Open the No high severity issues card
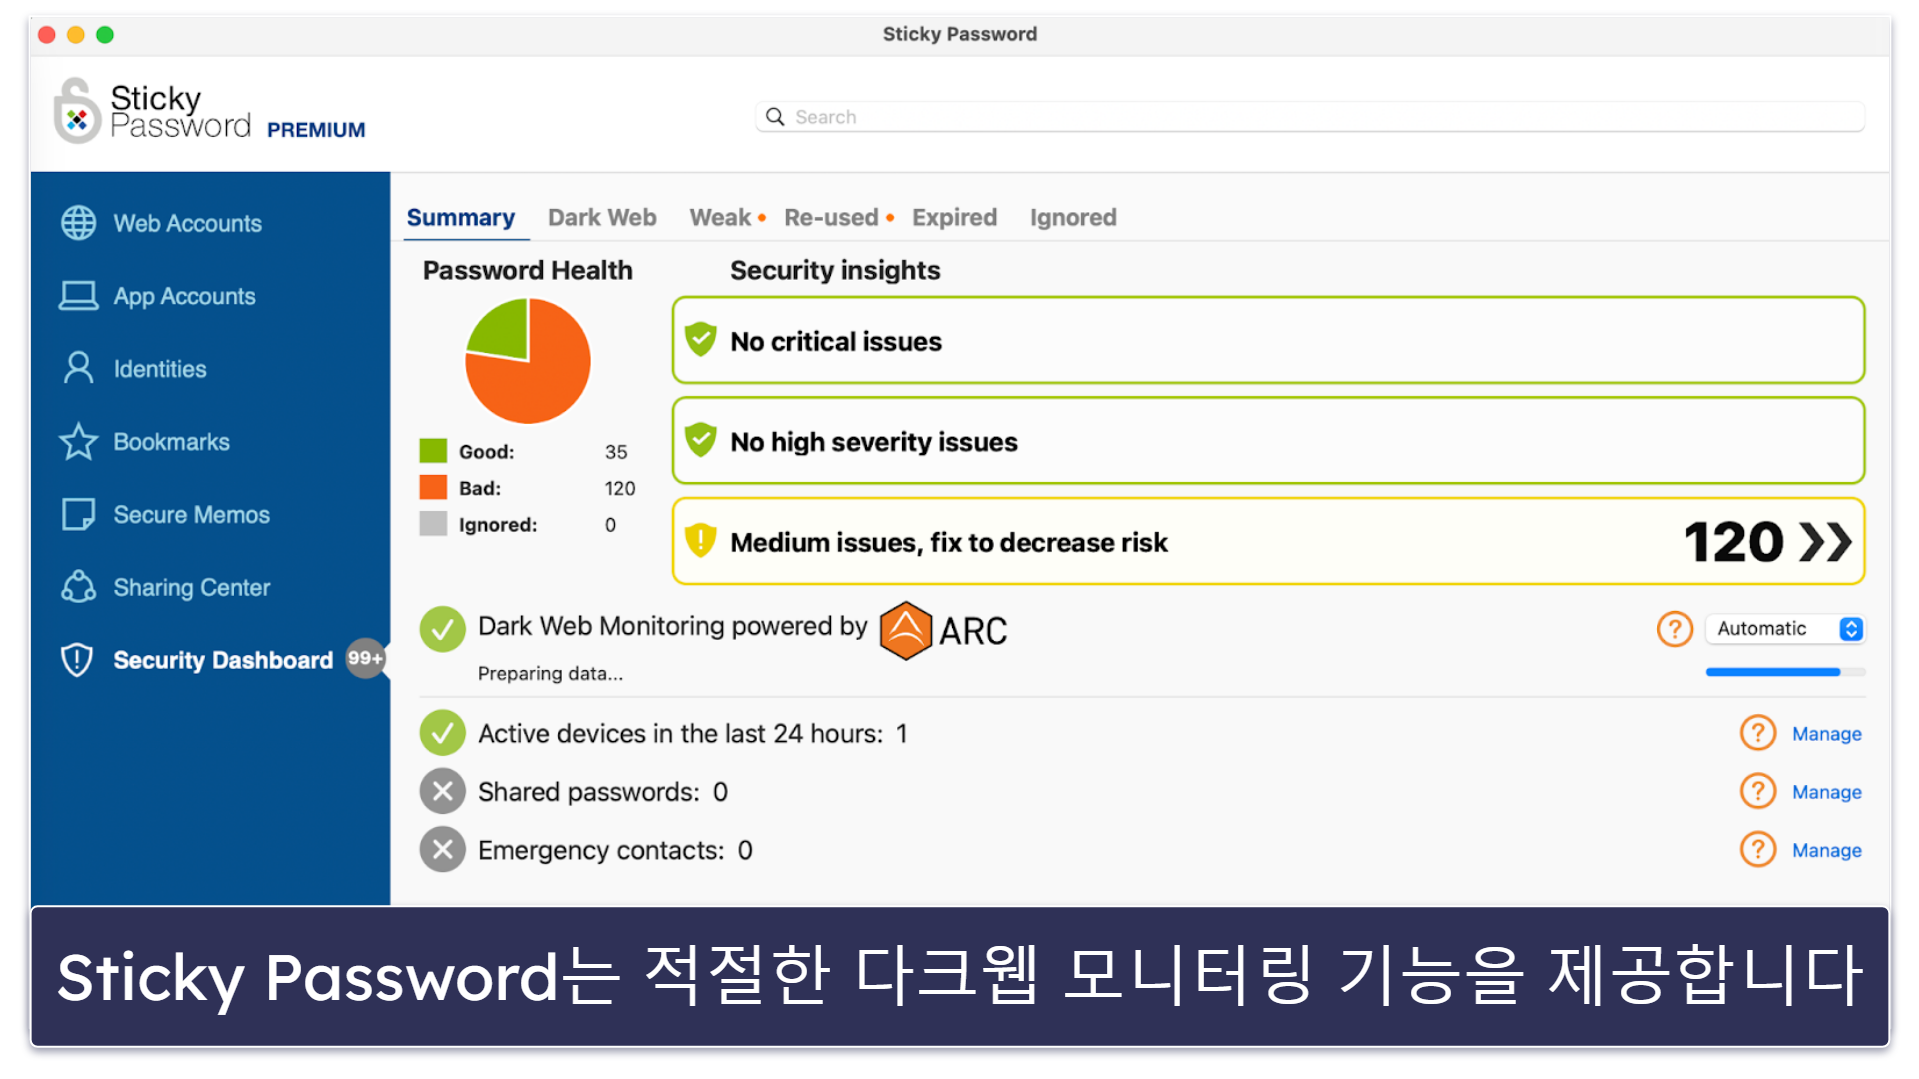 coord(1268,440)
